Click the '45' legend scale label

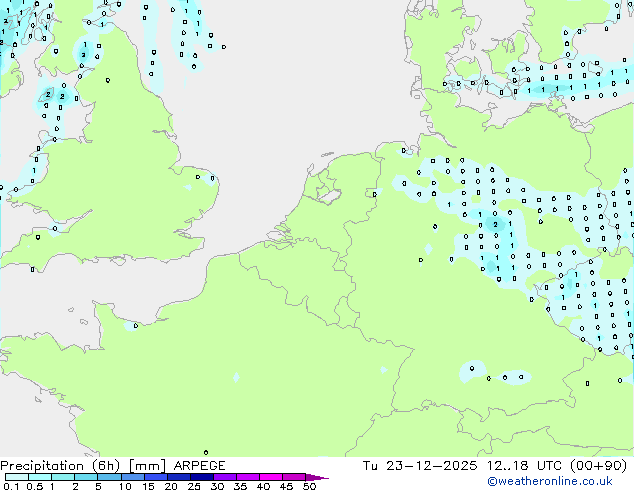(286, 486)
